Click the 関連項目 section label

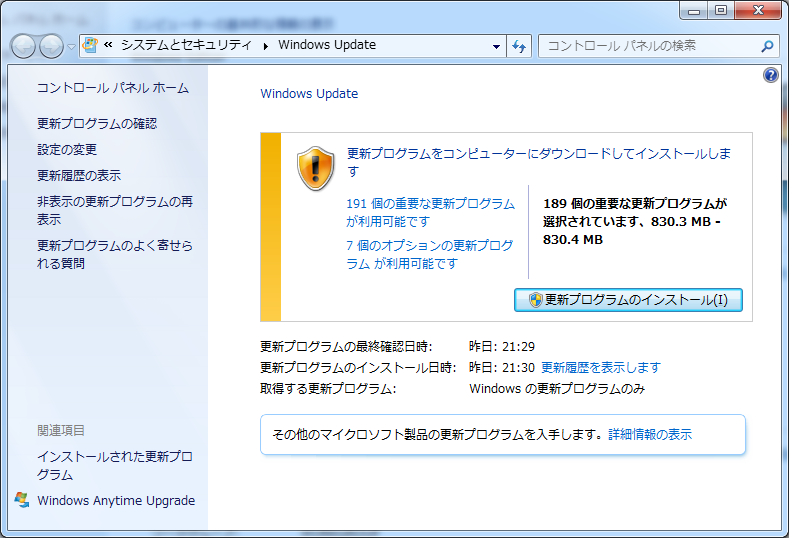pyautogui.click(x=61, y=431)
